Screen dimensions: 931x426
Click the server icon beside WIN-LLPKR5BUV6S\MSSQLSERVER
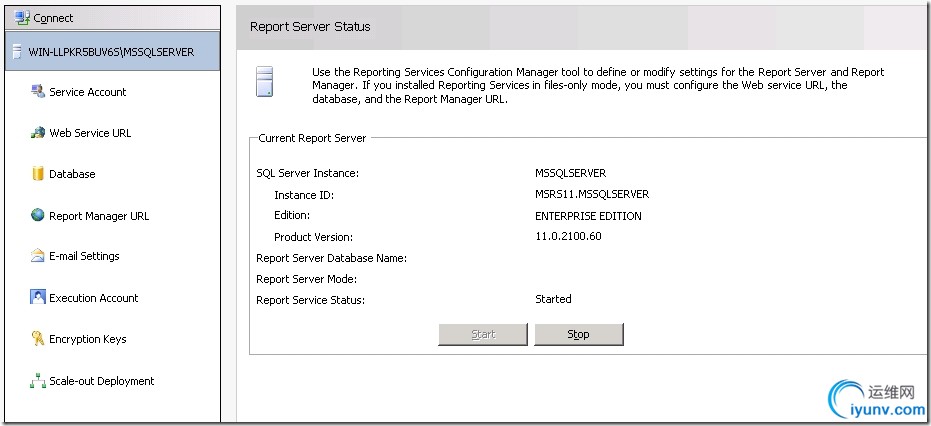tap(18, 52)
